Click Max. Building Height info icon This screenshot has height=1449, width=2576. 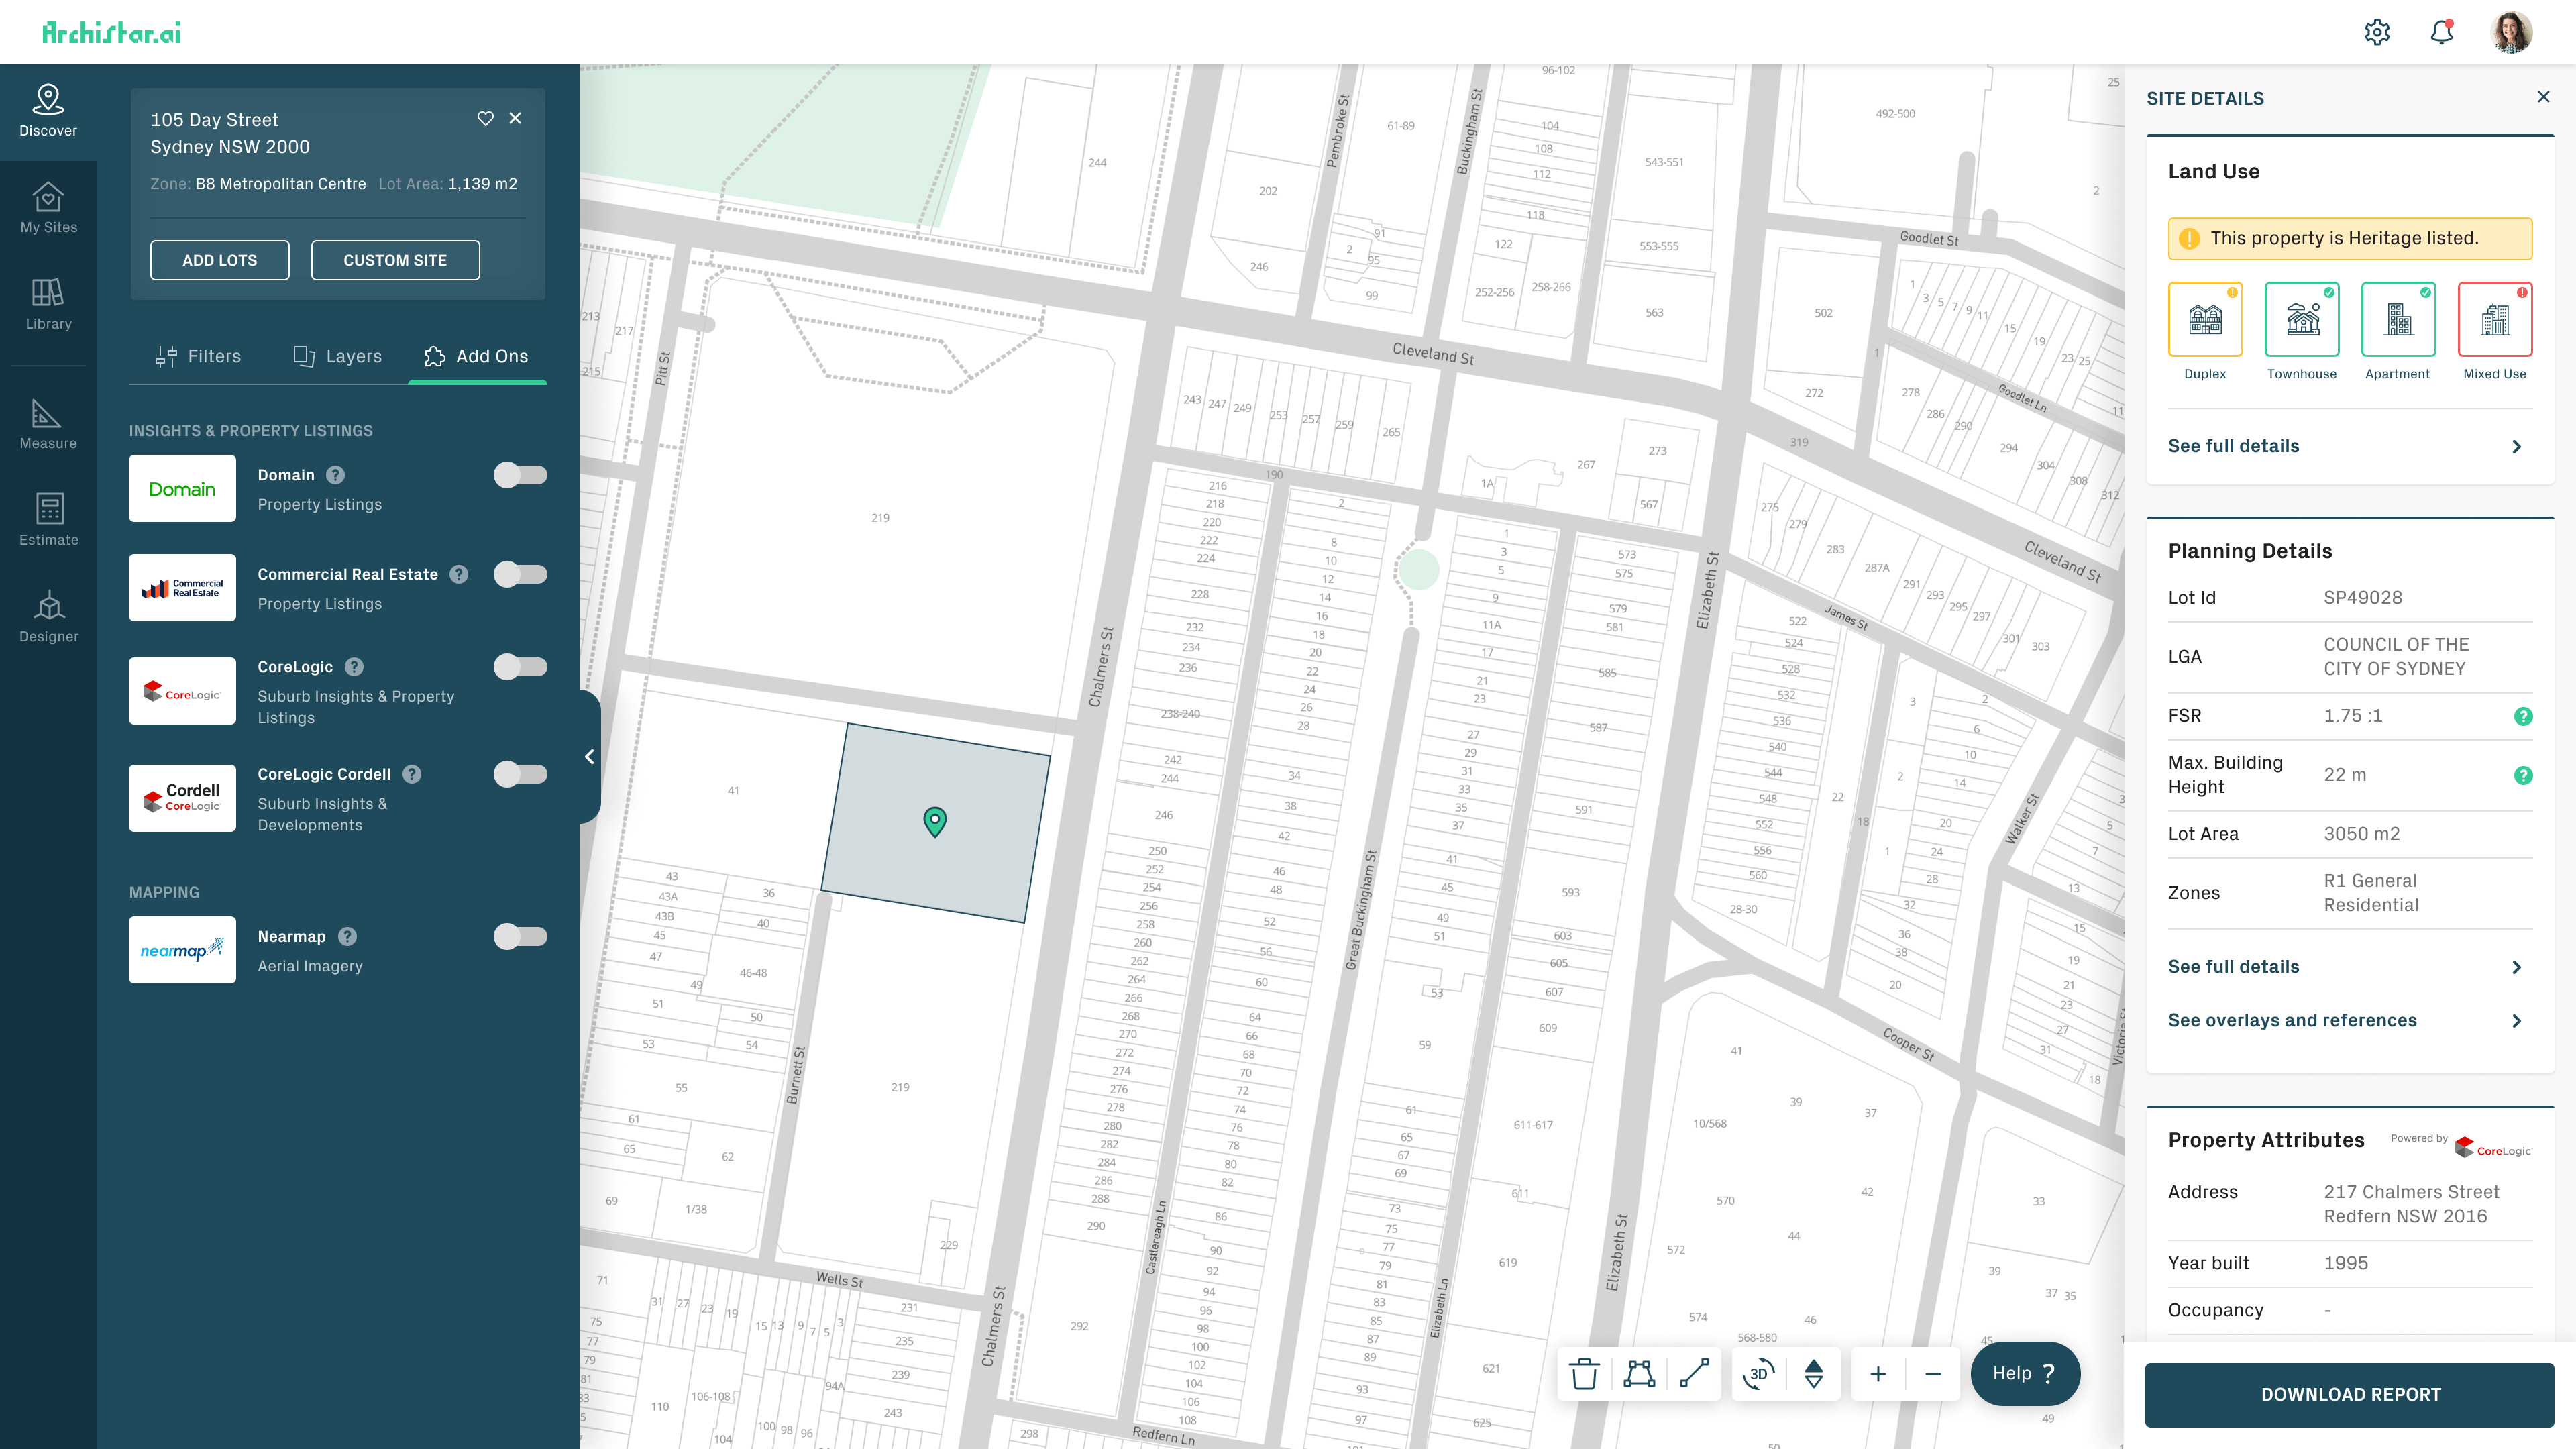pos(2523,775)
